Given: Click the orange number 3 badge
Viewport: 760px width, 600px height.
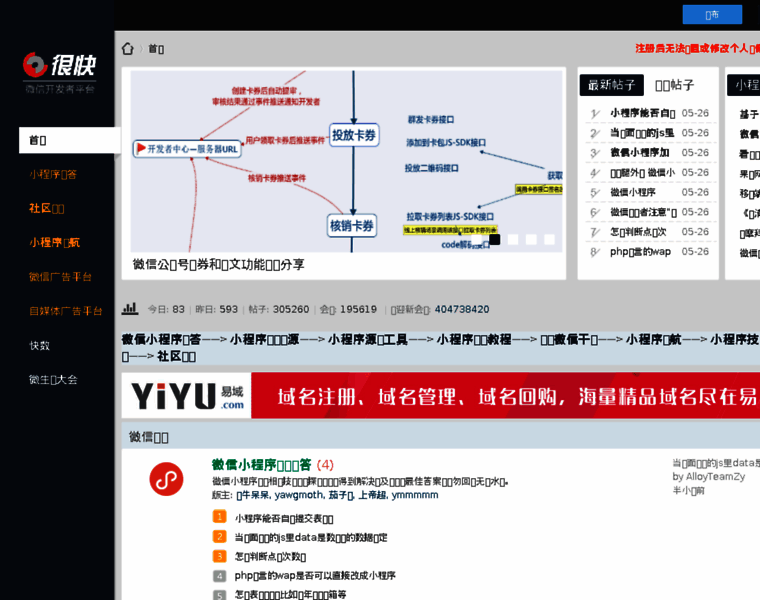Looking at the screenshot, I should click(x=220, y=556).
